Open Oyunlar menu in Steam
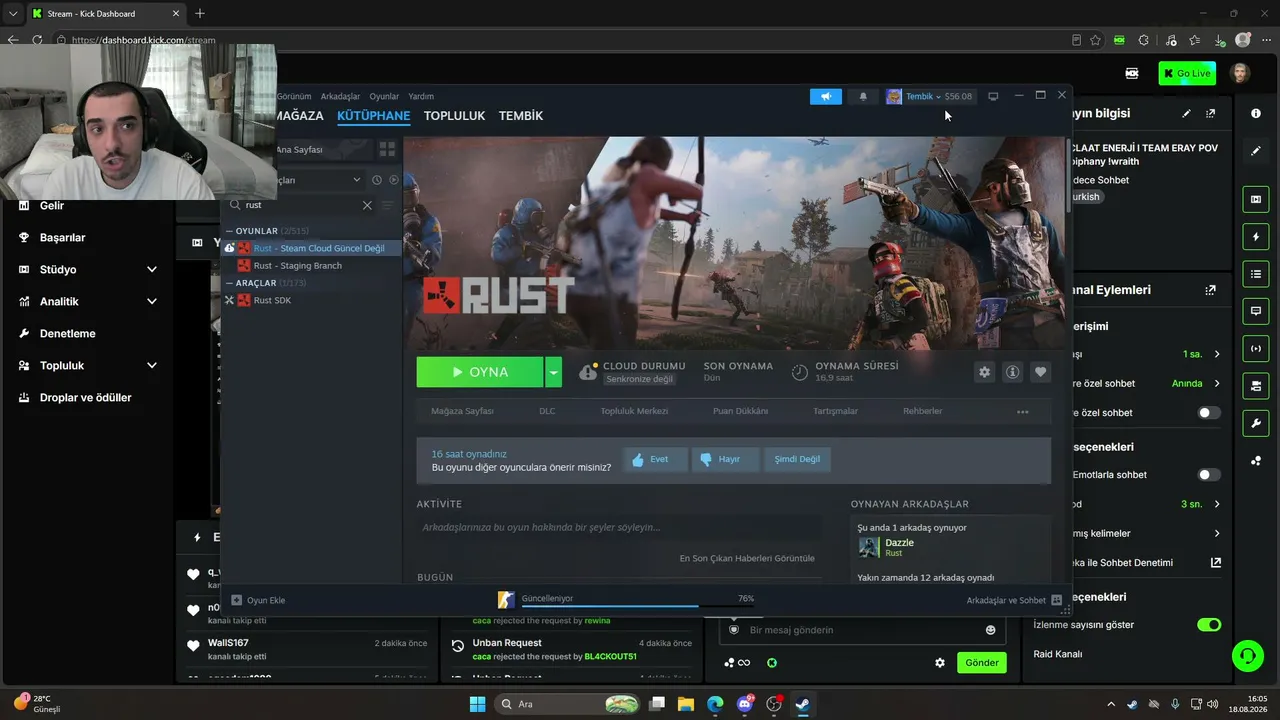Screen dimensions: 1280x720 384,96
